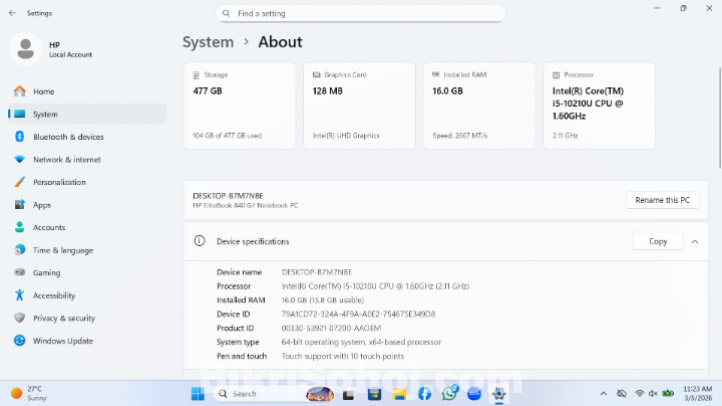The image size is (722, 406).
Task: Copy the device specifications
Action: 658,241
